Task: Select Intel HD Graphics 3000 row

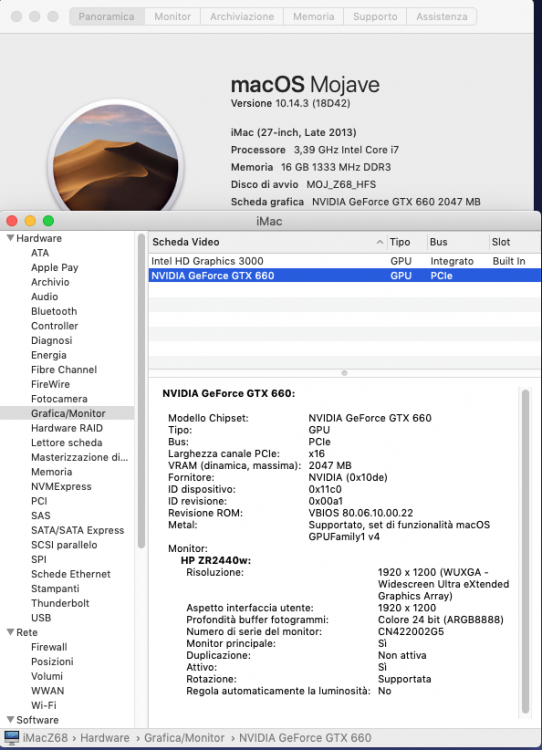Action: [x=344, y=261]
